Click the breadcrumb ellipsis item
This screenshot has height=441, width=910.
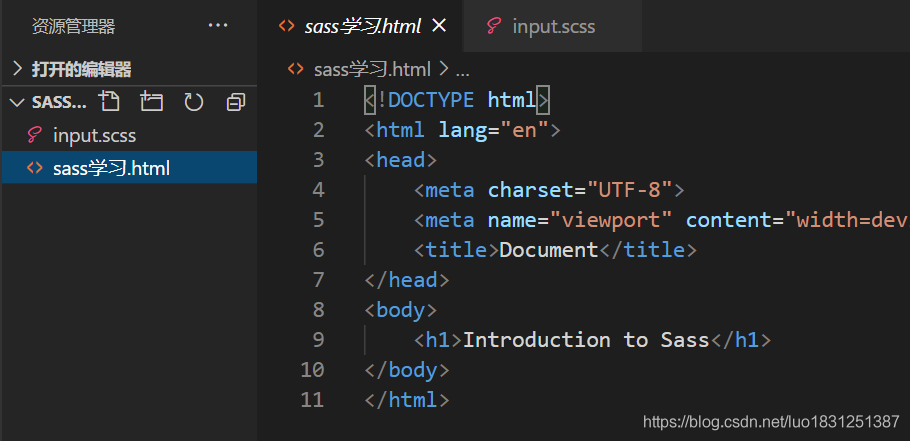pos(463,71)
